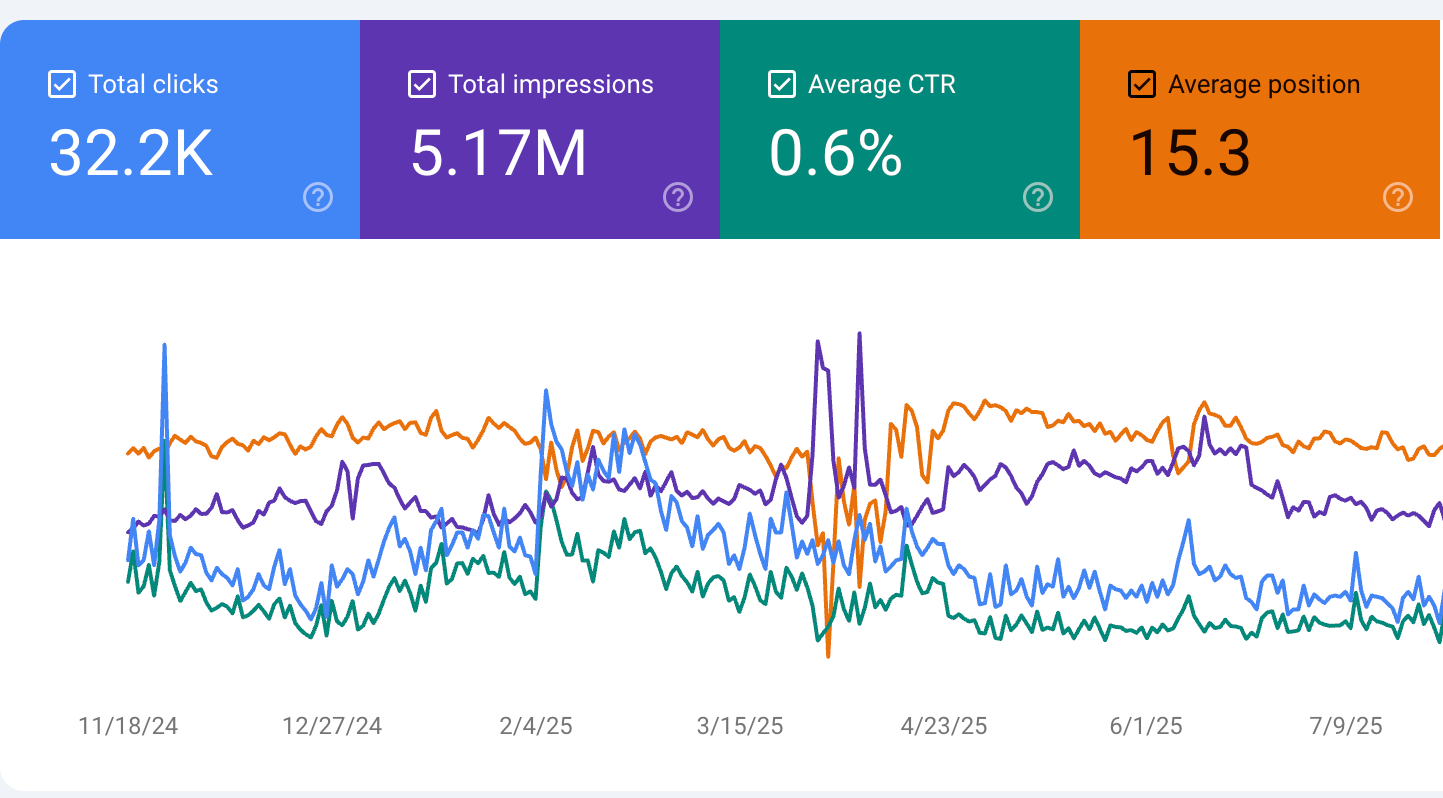The height and width of the screenshot is (798, 1443).
Task: Click the 32.2K total clicks value
Action: pos(131,154)
